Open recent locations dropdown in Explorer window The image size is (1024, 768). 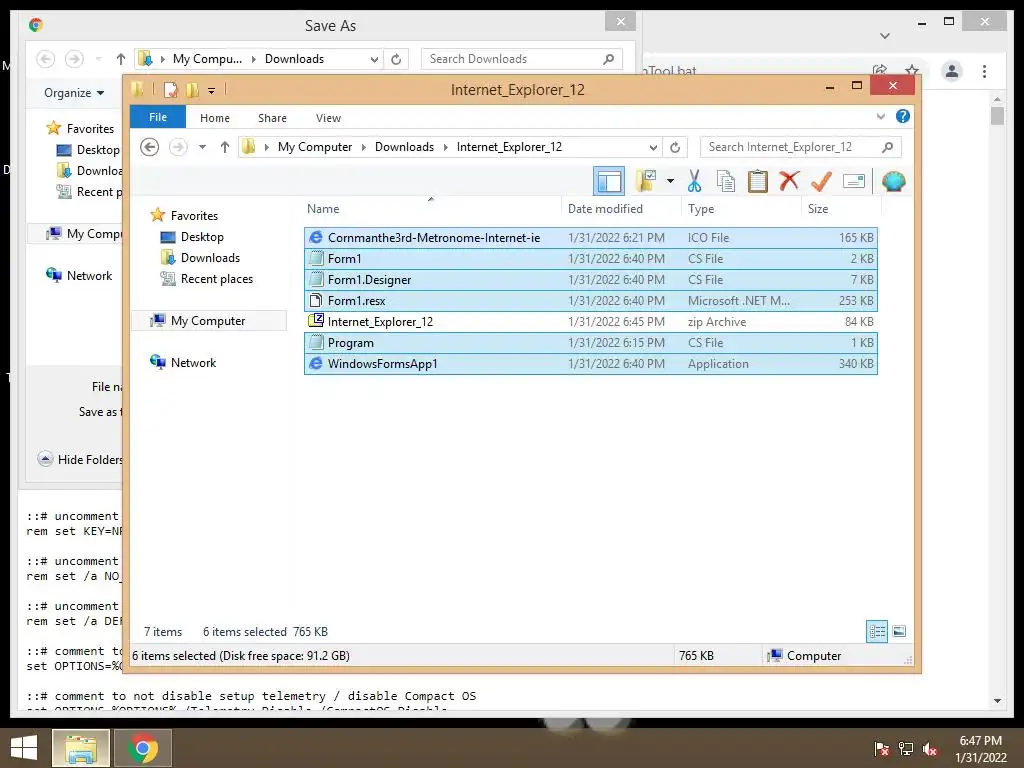point(202,147)
